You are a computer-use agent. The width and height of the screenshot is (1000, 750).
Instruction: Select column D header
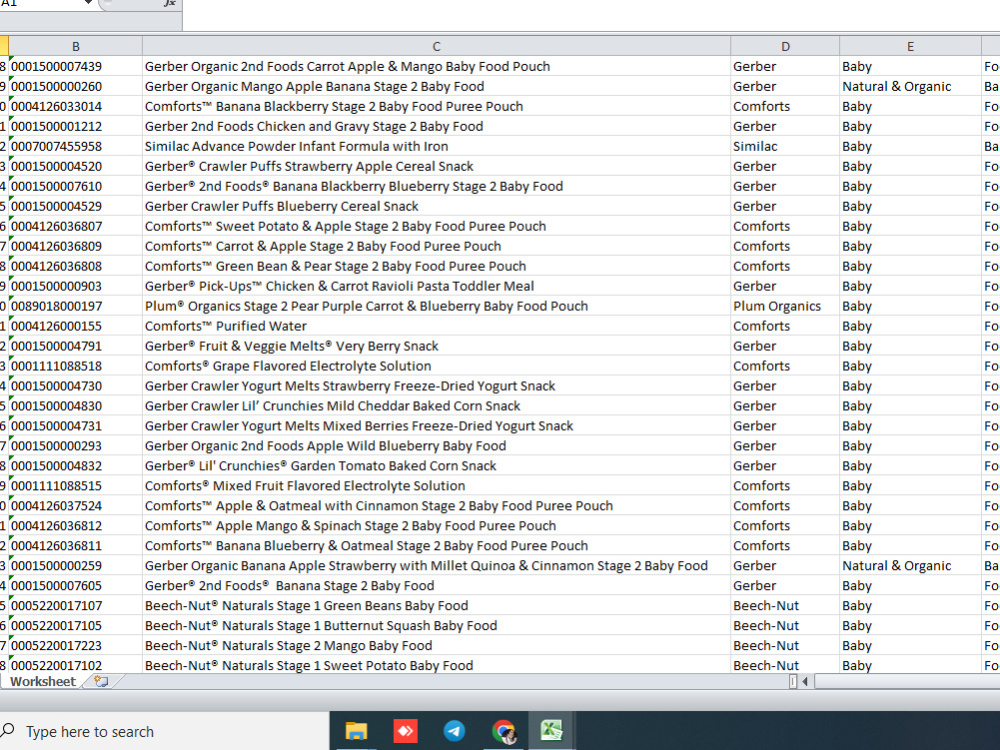785,46
